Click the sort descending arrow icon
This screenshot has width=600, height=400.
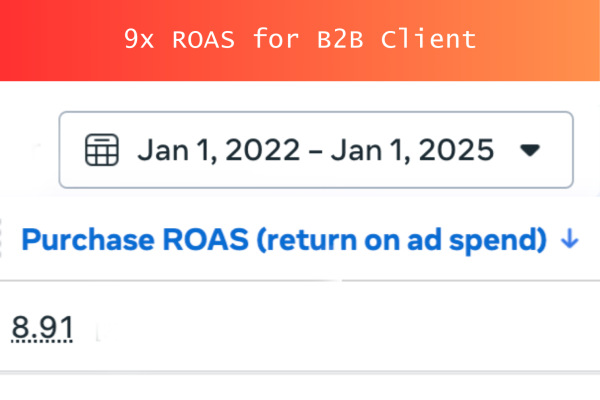tap(570, 240)
